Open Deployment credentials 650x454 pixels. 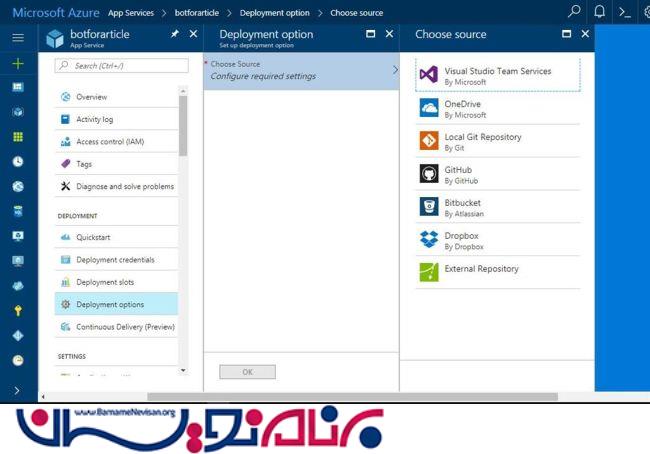116,260
